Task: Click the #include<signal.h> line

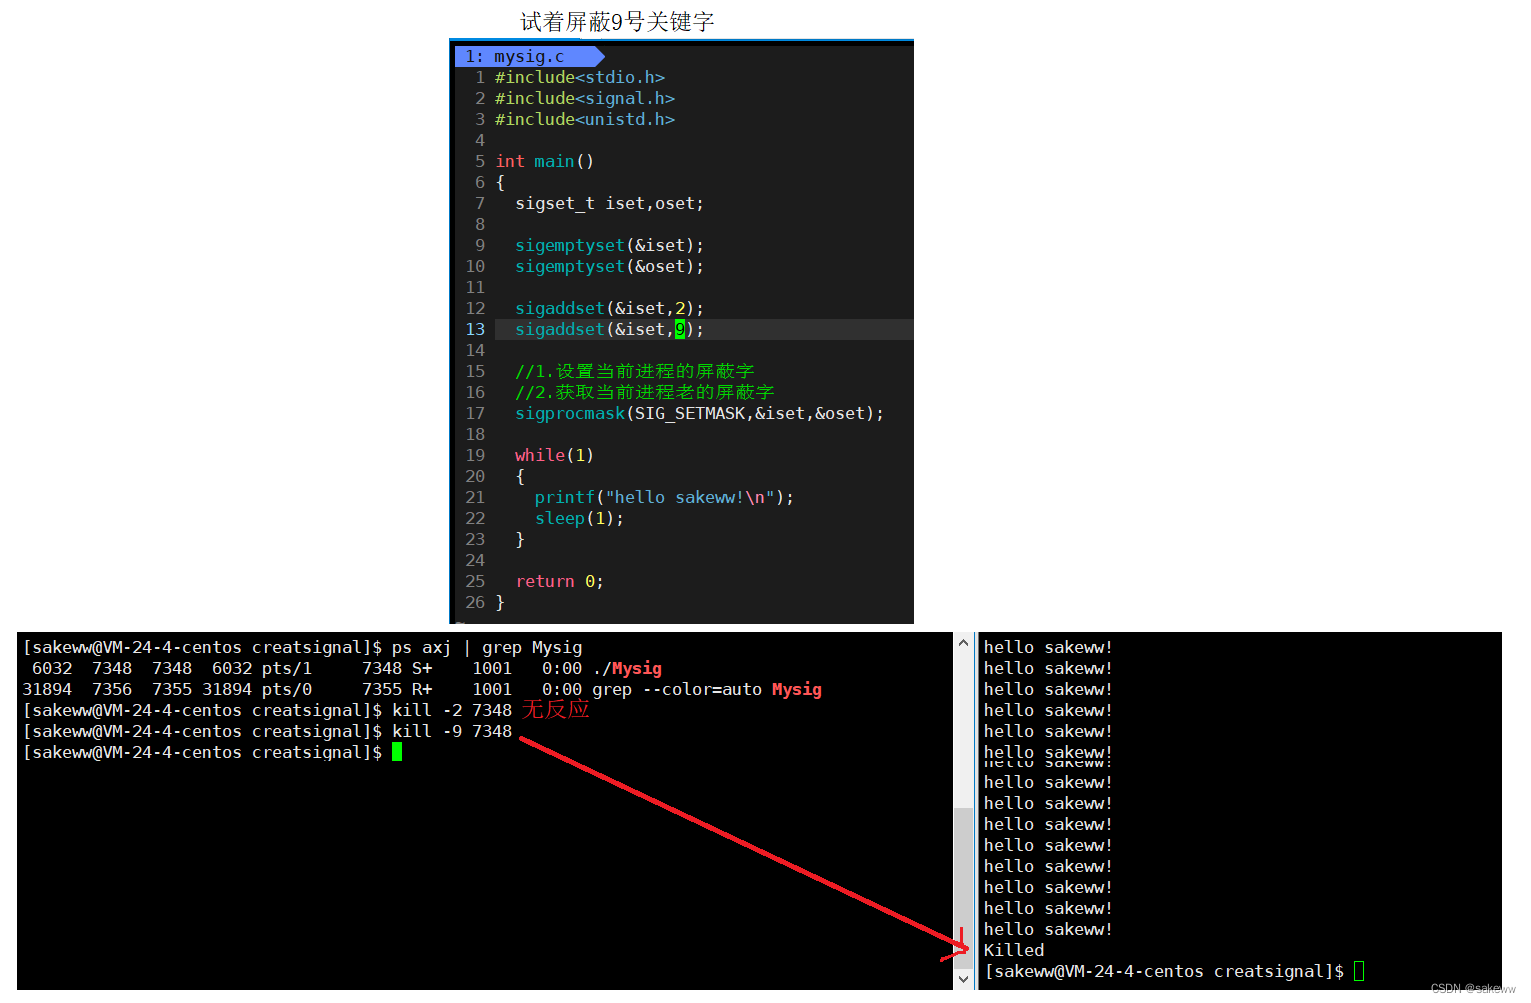Action: (x=585, y=98)
